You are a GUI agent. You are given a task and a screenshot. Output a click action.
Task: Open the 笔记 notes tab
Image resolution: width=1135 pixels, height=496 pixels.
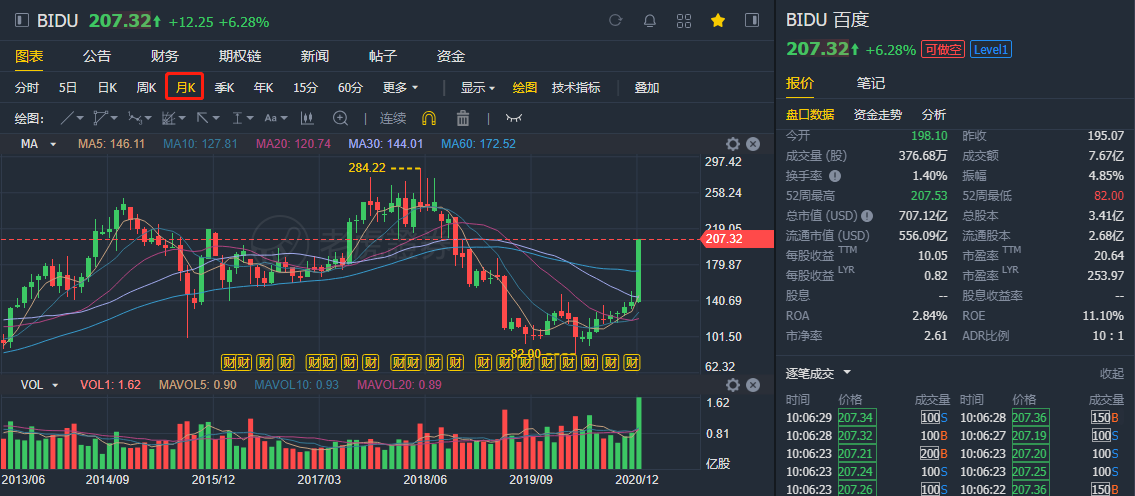pos(871,83)
